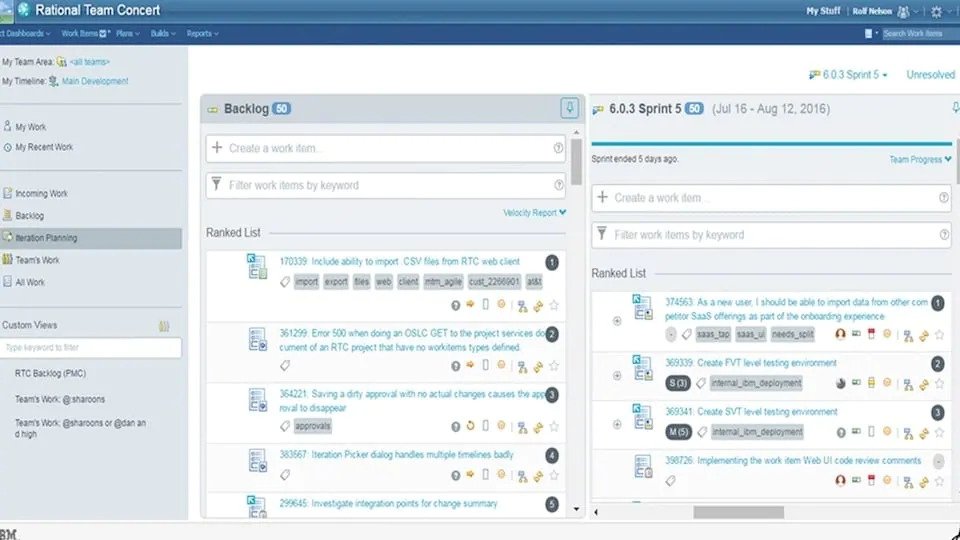Image resolution: width=960 pixels, height=540 pixels.
Task: Open work item 369339 Create FVT link
Action: tap(751, 363)
